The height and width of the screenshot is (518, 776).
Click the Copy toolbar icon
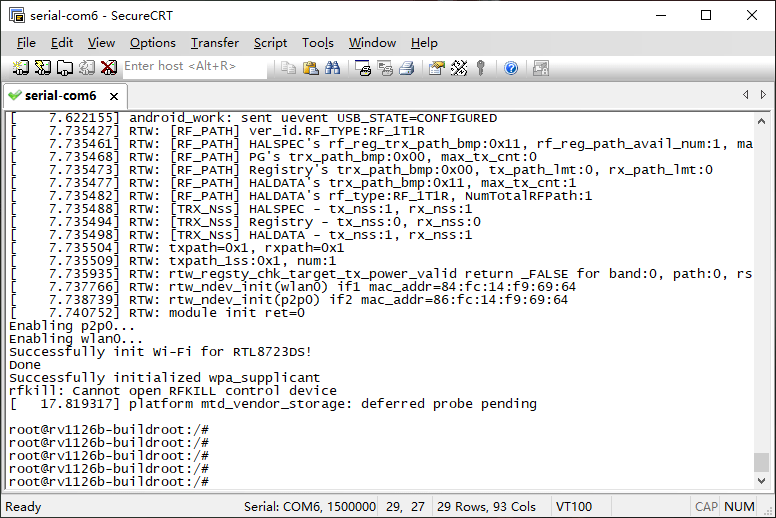coord(288,68)
